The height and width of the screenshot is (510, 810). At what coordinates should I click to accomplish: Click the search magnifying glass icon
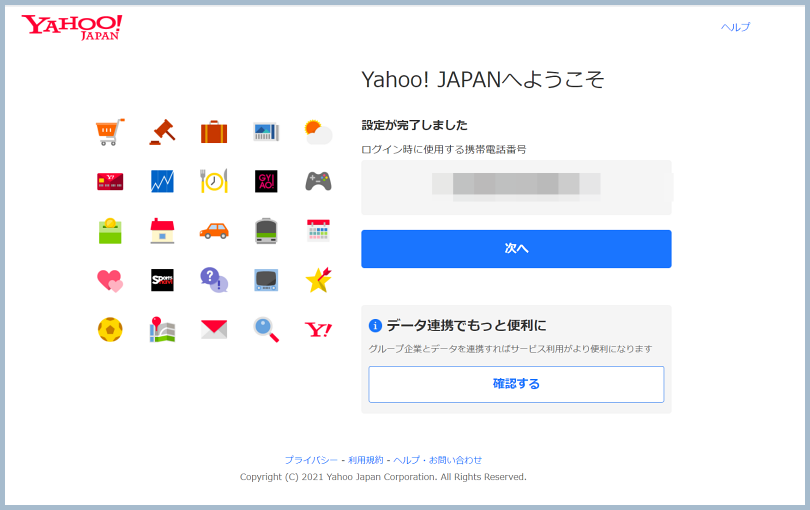click(x=266, y=330)
